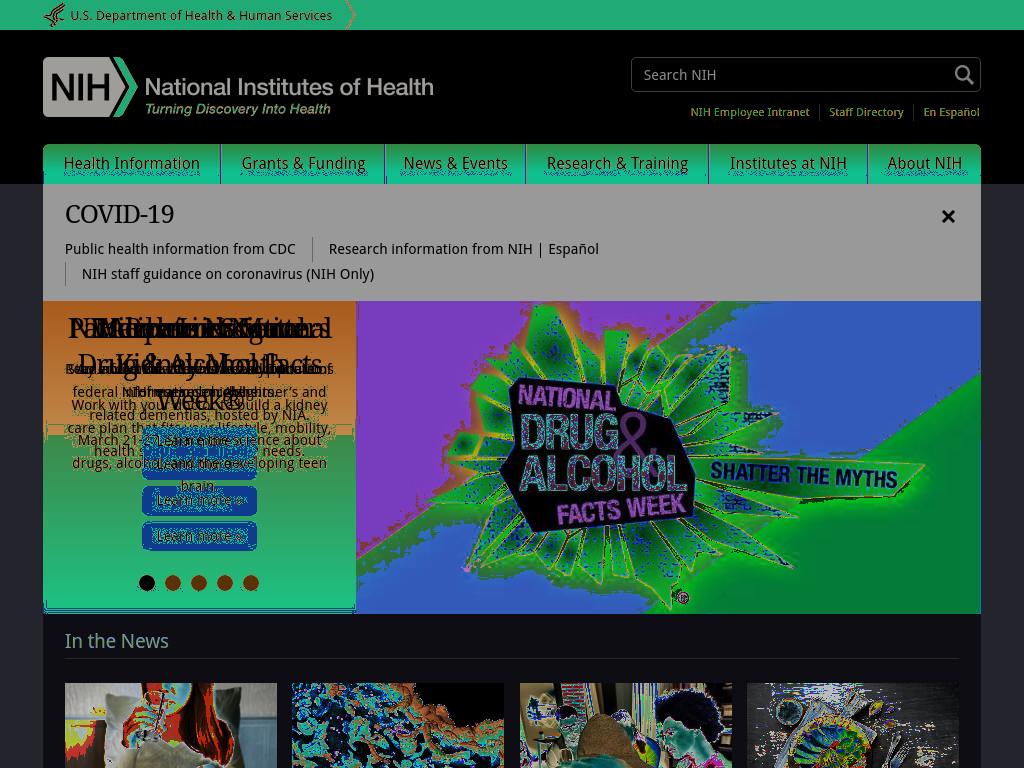Screen dimensions: 1024x768
Task: Open Research information from NIH link
Action: [430, 249]
